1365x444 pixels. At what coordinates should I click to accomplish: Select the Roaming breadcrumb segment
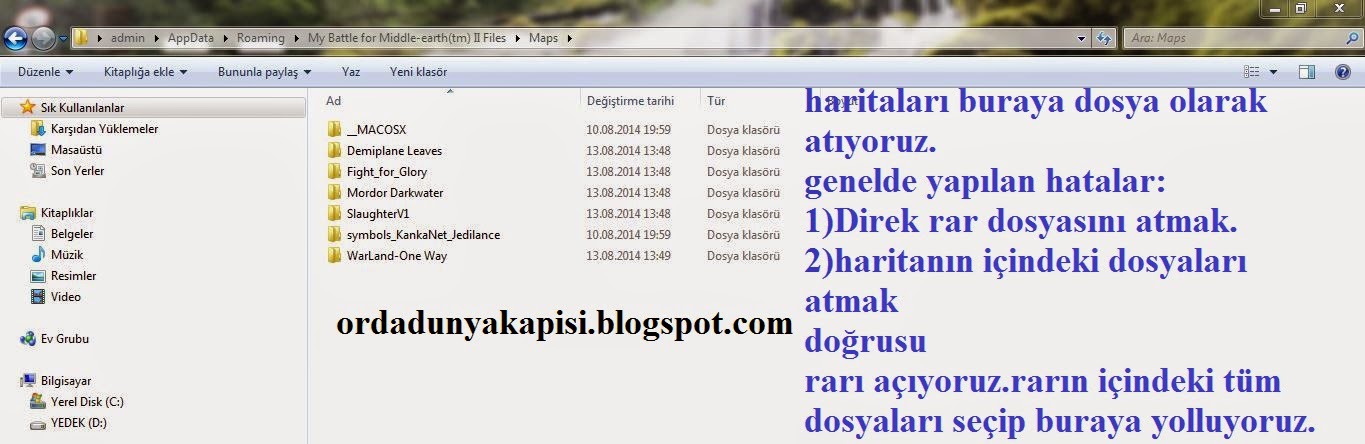(260, 38)
